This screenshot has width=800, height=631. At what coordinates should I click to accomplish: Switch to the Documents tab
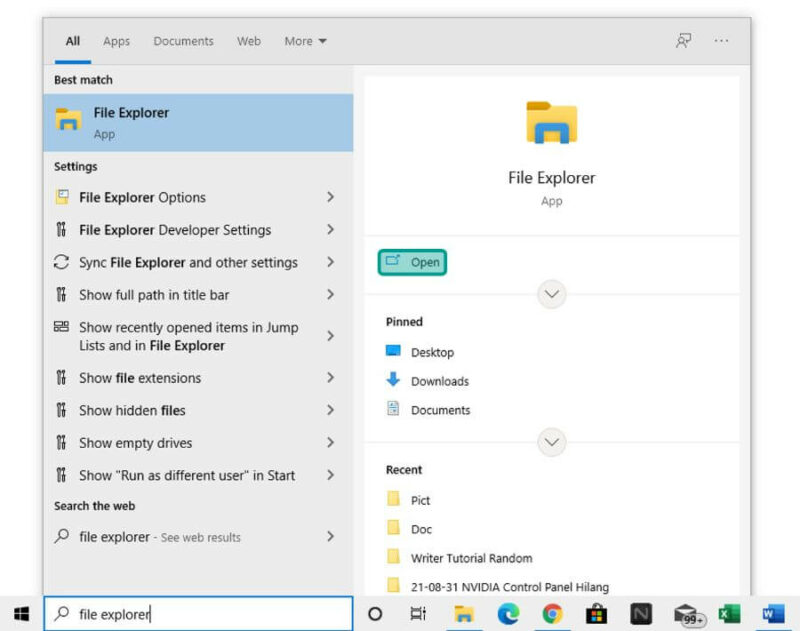[184, 41]
